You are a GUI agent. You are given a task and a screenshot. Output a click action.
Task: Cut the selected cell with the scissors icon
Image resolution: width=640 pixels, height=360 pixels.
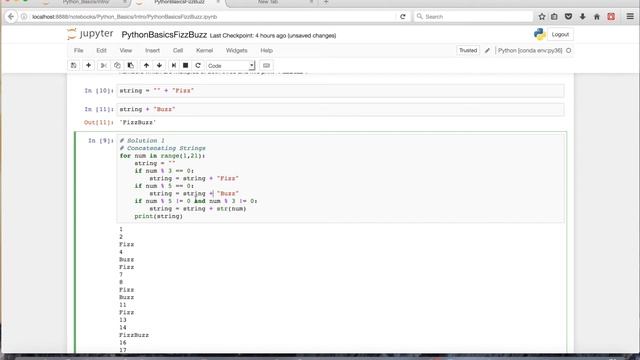(x=104, y=65)
